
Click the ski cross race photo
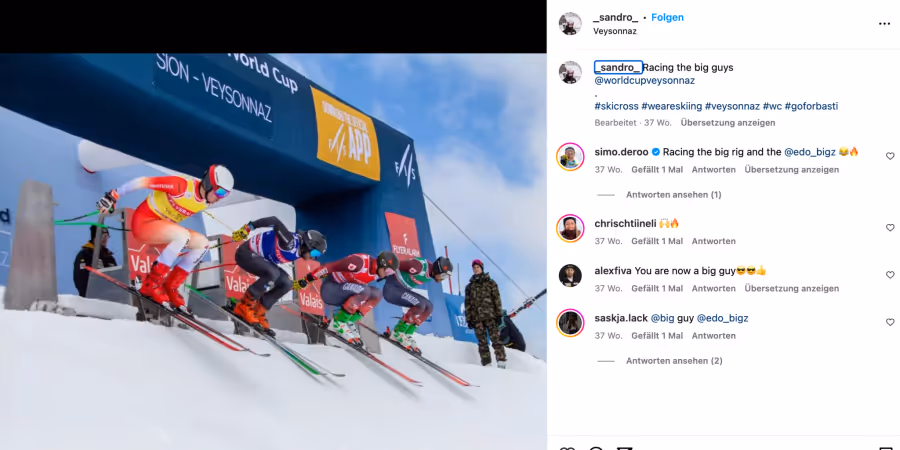(273, 251)
